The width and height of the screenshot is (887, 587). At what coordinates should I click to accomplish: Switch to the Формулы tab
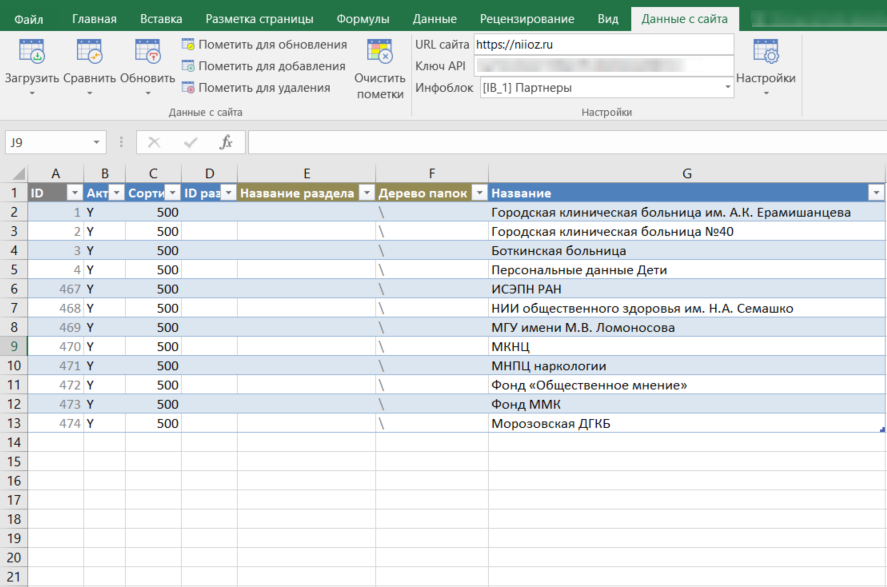[x=363, y=18]
